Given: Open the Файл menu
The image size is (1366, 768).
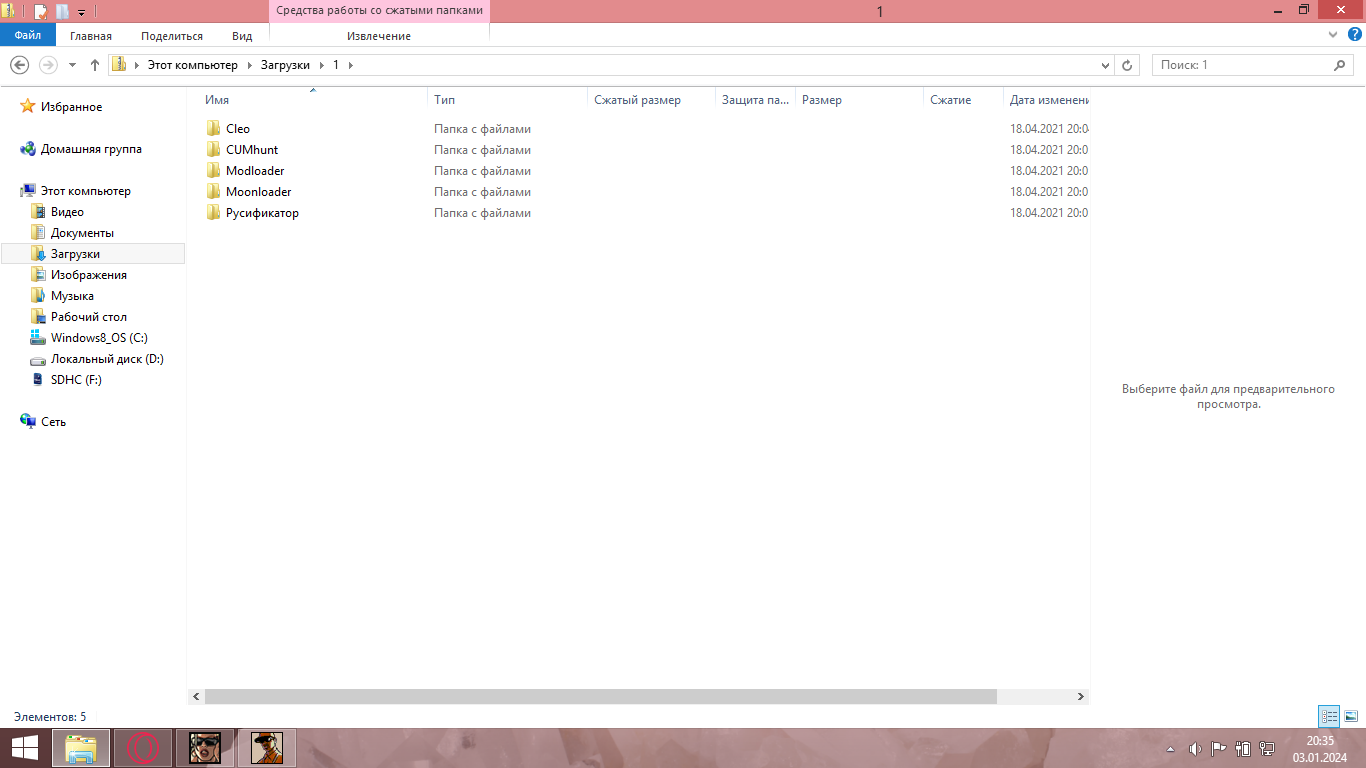Looking at the screenshot, I should tap(28, 35).
